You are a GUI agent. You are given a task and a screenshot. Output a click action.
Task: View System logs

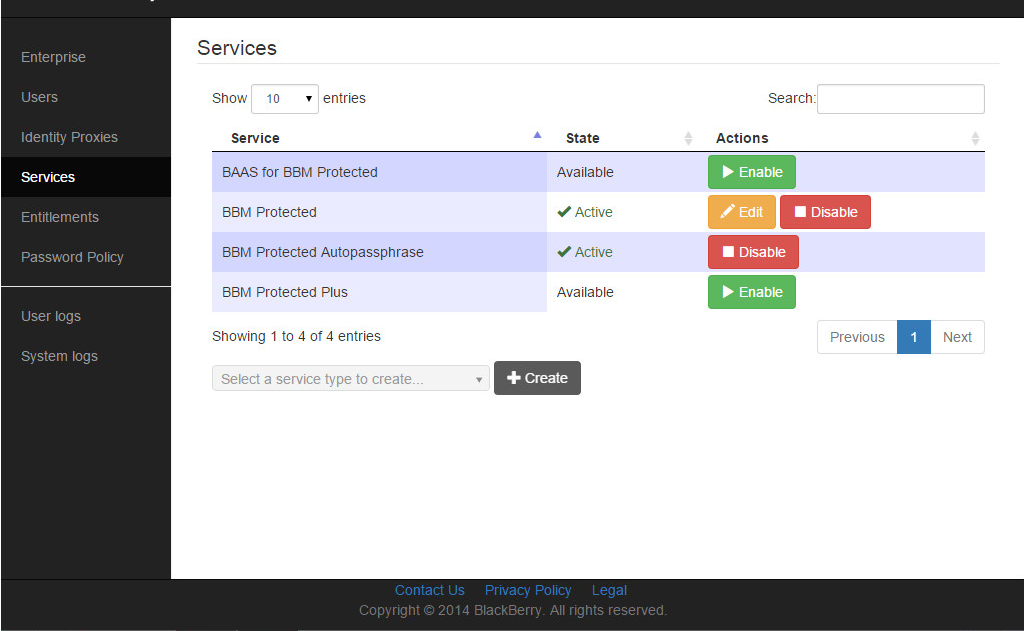pyautogui.click(x=59, y=356)
